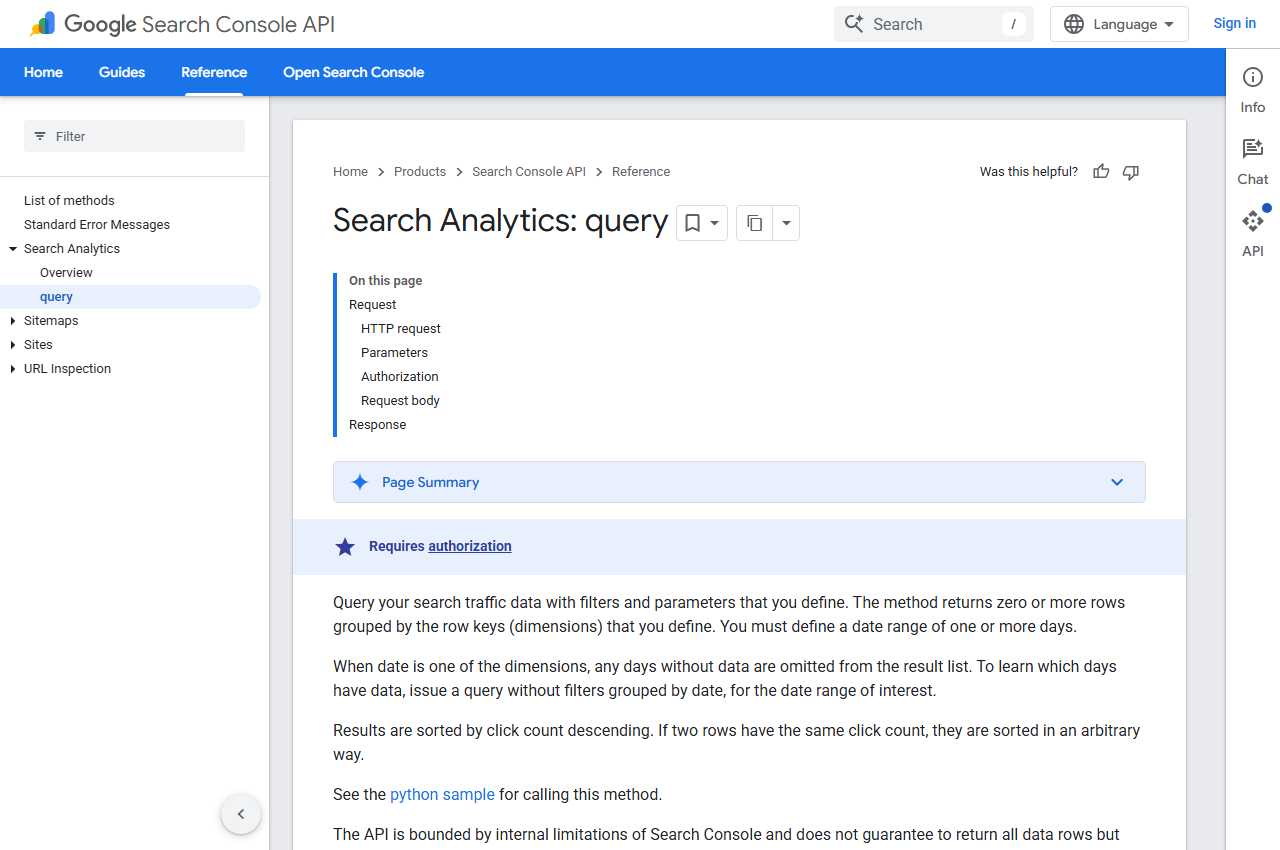1280x850 pixels.
Task: Click the sidebar Filter field
Action: pyautogui.click(x=134, y=136)
